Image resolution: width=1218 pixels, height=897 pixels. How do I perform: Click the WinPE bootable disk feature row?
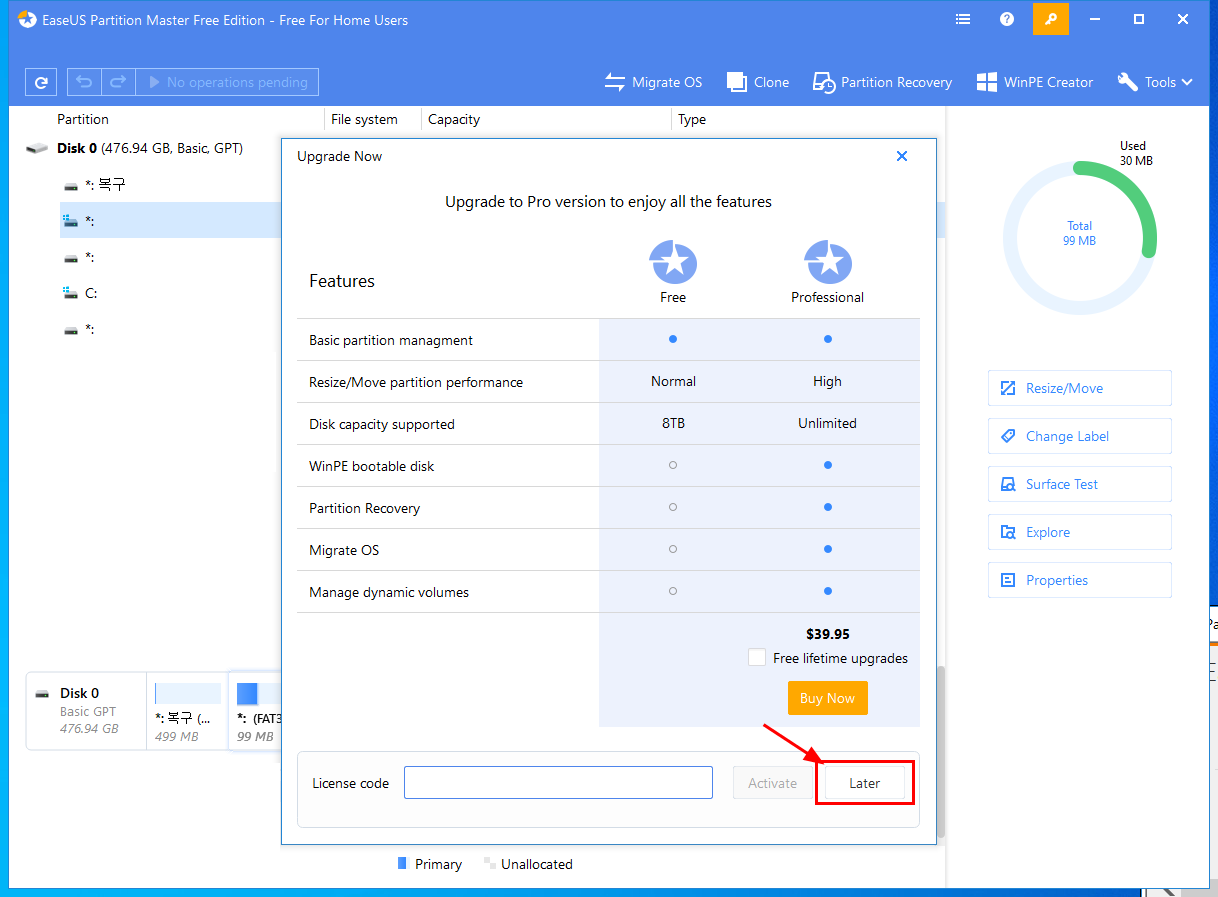[608, 466]
